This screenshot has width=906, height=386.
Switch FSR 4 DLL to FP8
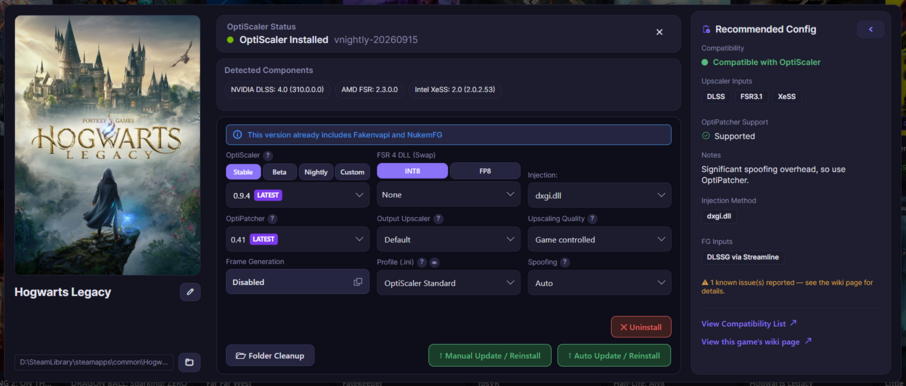tap(485, 171)
